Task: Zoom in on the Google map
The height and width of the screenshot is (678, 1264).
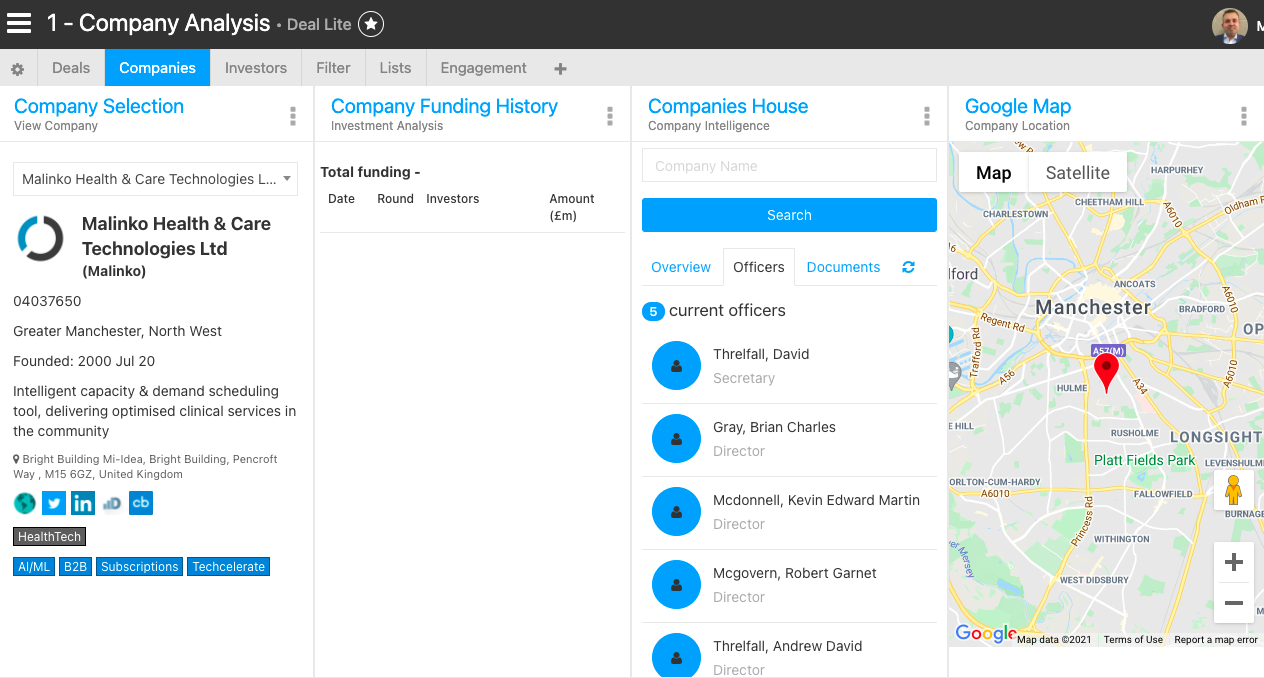Action: pos(1233,563)
